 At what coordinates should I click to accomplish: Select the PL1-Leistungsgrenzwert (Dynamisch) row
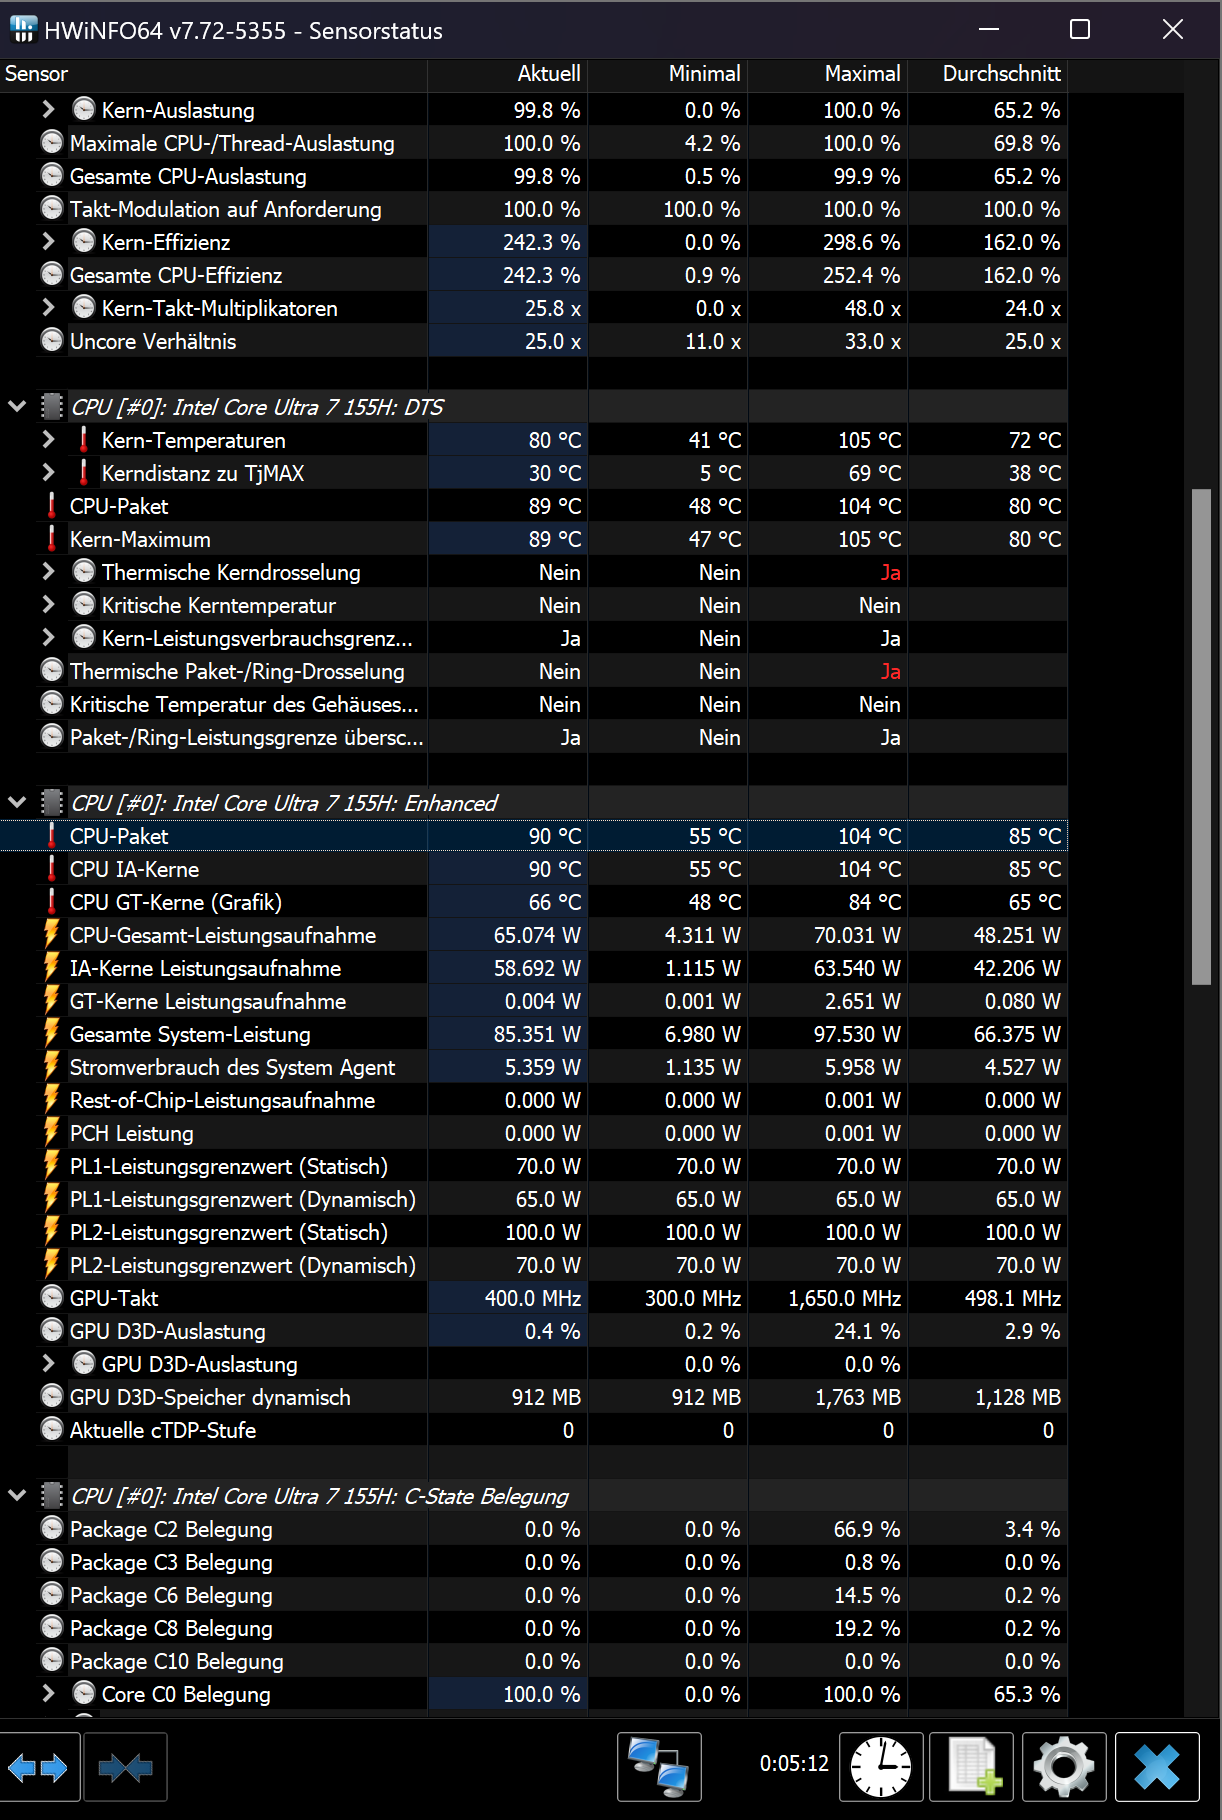(534, 1199)
